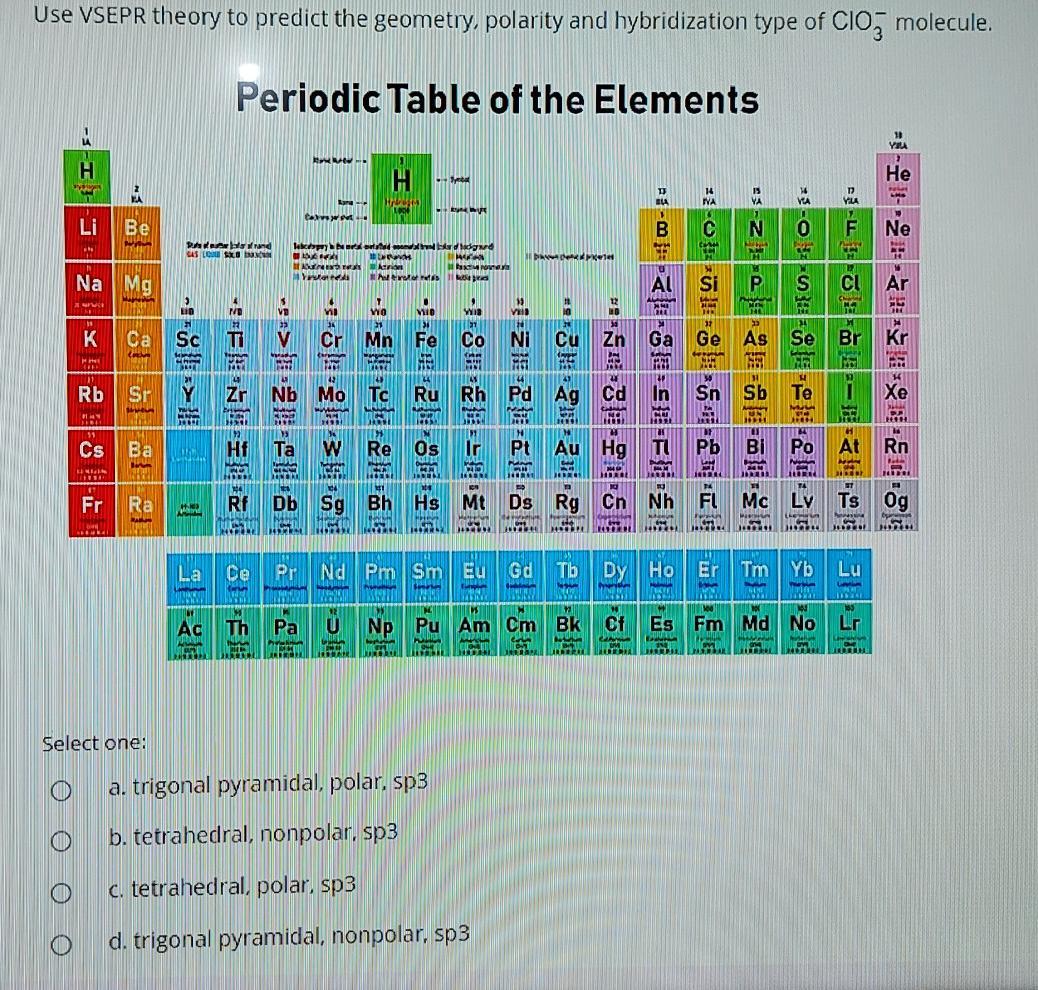Click the Pb lead element cell
Viewport: 1038px width, 990px height.
click(x=708, y=454)
